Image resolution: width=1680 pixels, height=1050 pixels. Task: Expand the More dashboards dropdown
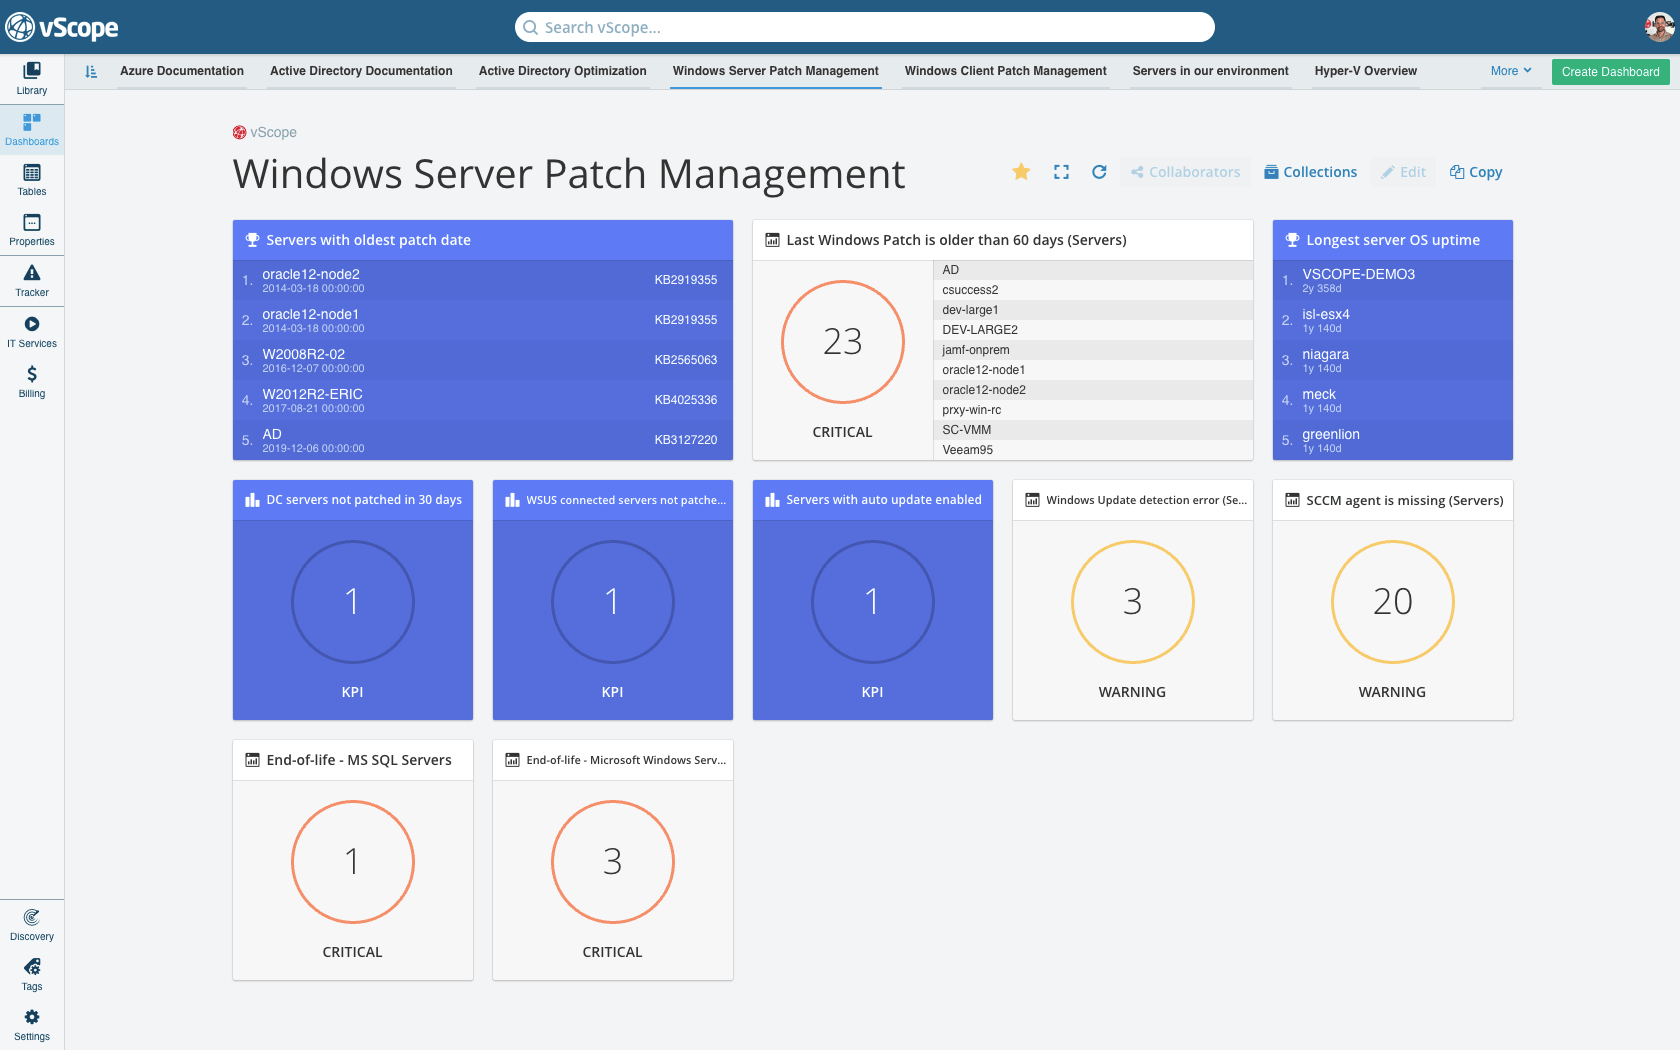pyautogui.click(x=1510, y=71)
